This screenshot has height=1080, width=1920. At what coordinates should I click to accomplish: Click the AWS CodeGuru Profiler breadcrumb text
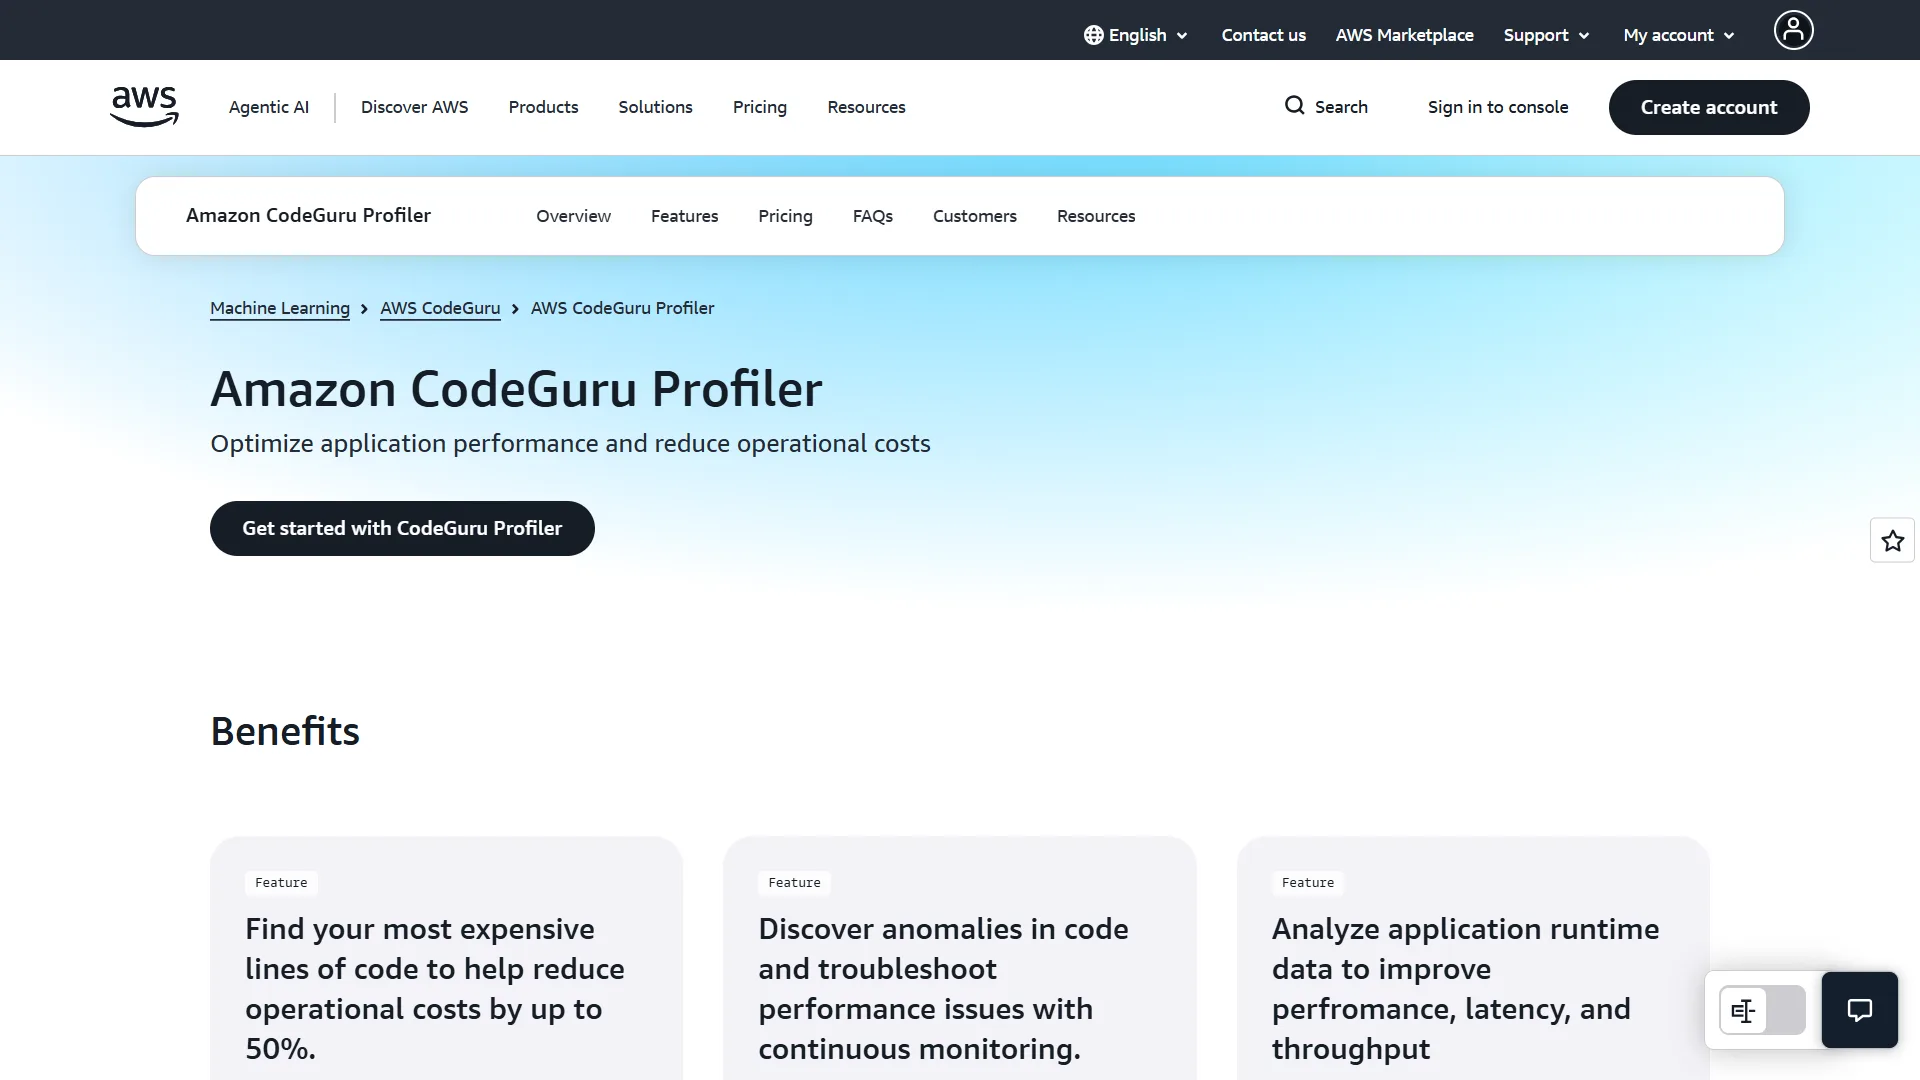click(622, 308)
